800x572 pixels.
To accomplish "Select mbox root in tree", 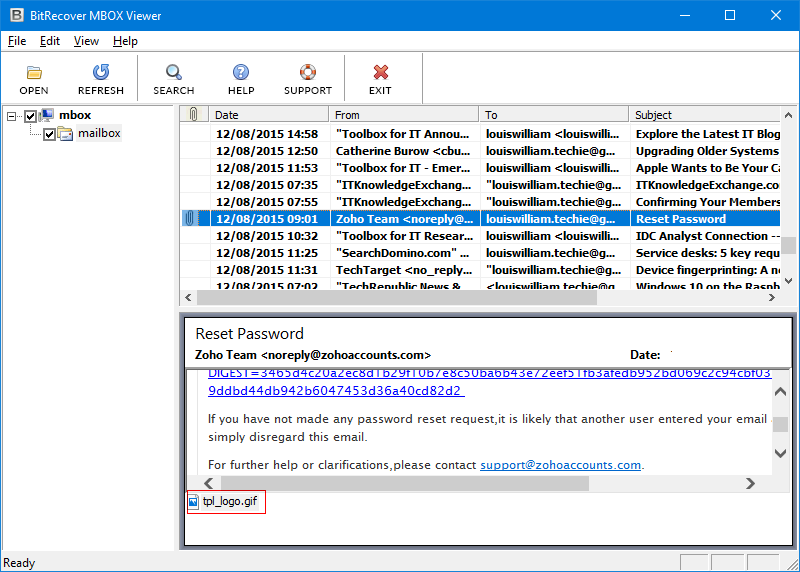I will (75, 115).
